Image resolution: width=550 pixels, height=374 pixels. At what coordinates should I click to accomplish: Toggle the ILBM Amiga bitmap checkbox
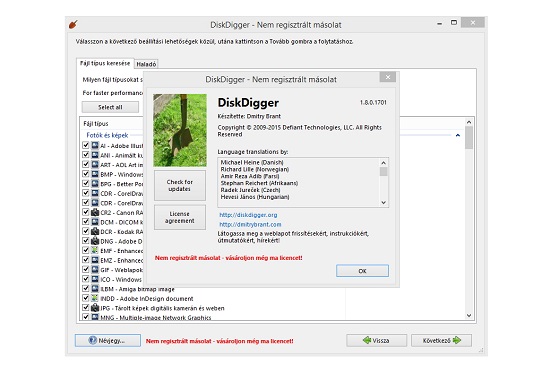pyautogui.click(x=86, y=288)
